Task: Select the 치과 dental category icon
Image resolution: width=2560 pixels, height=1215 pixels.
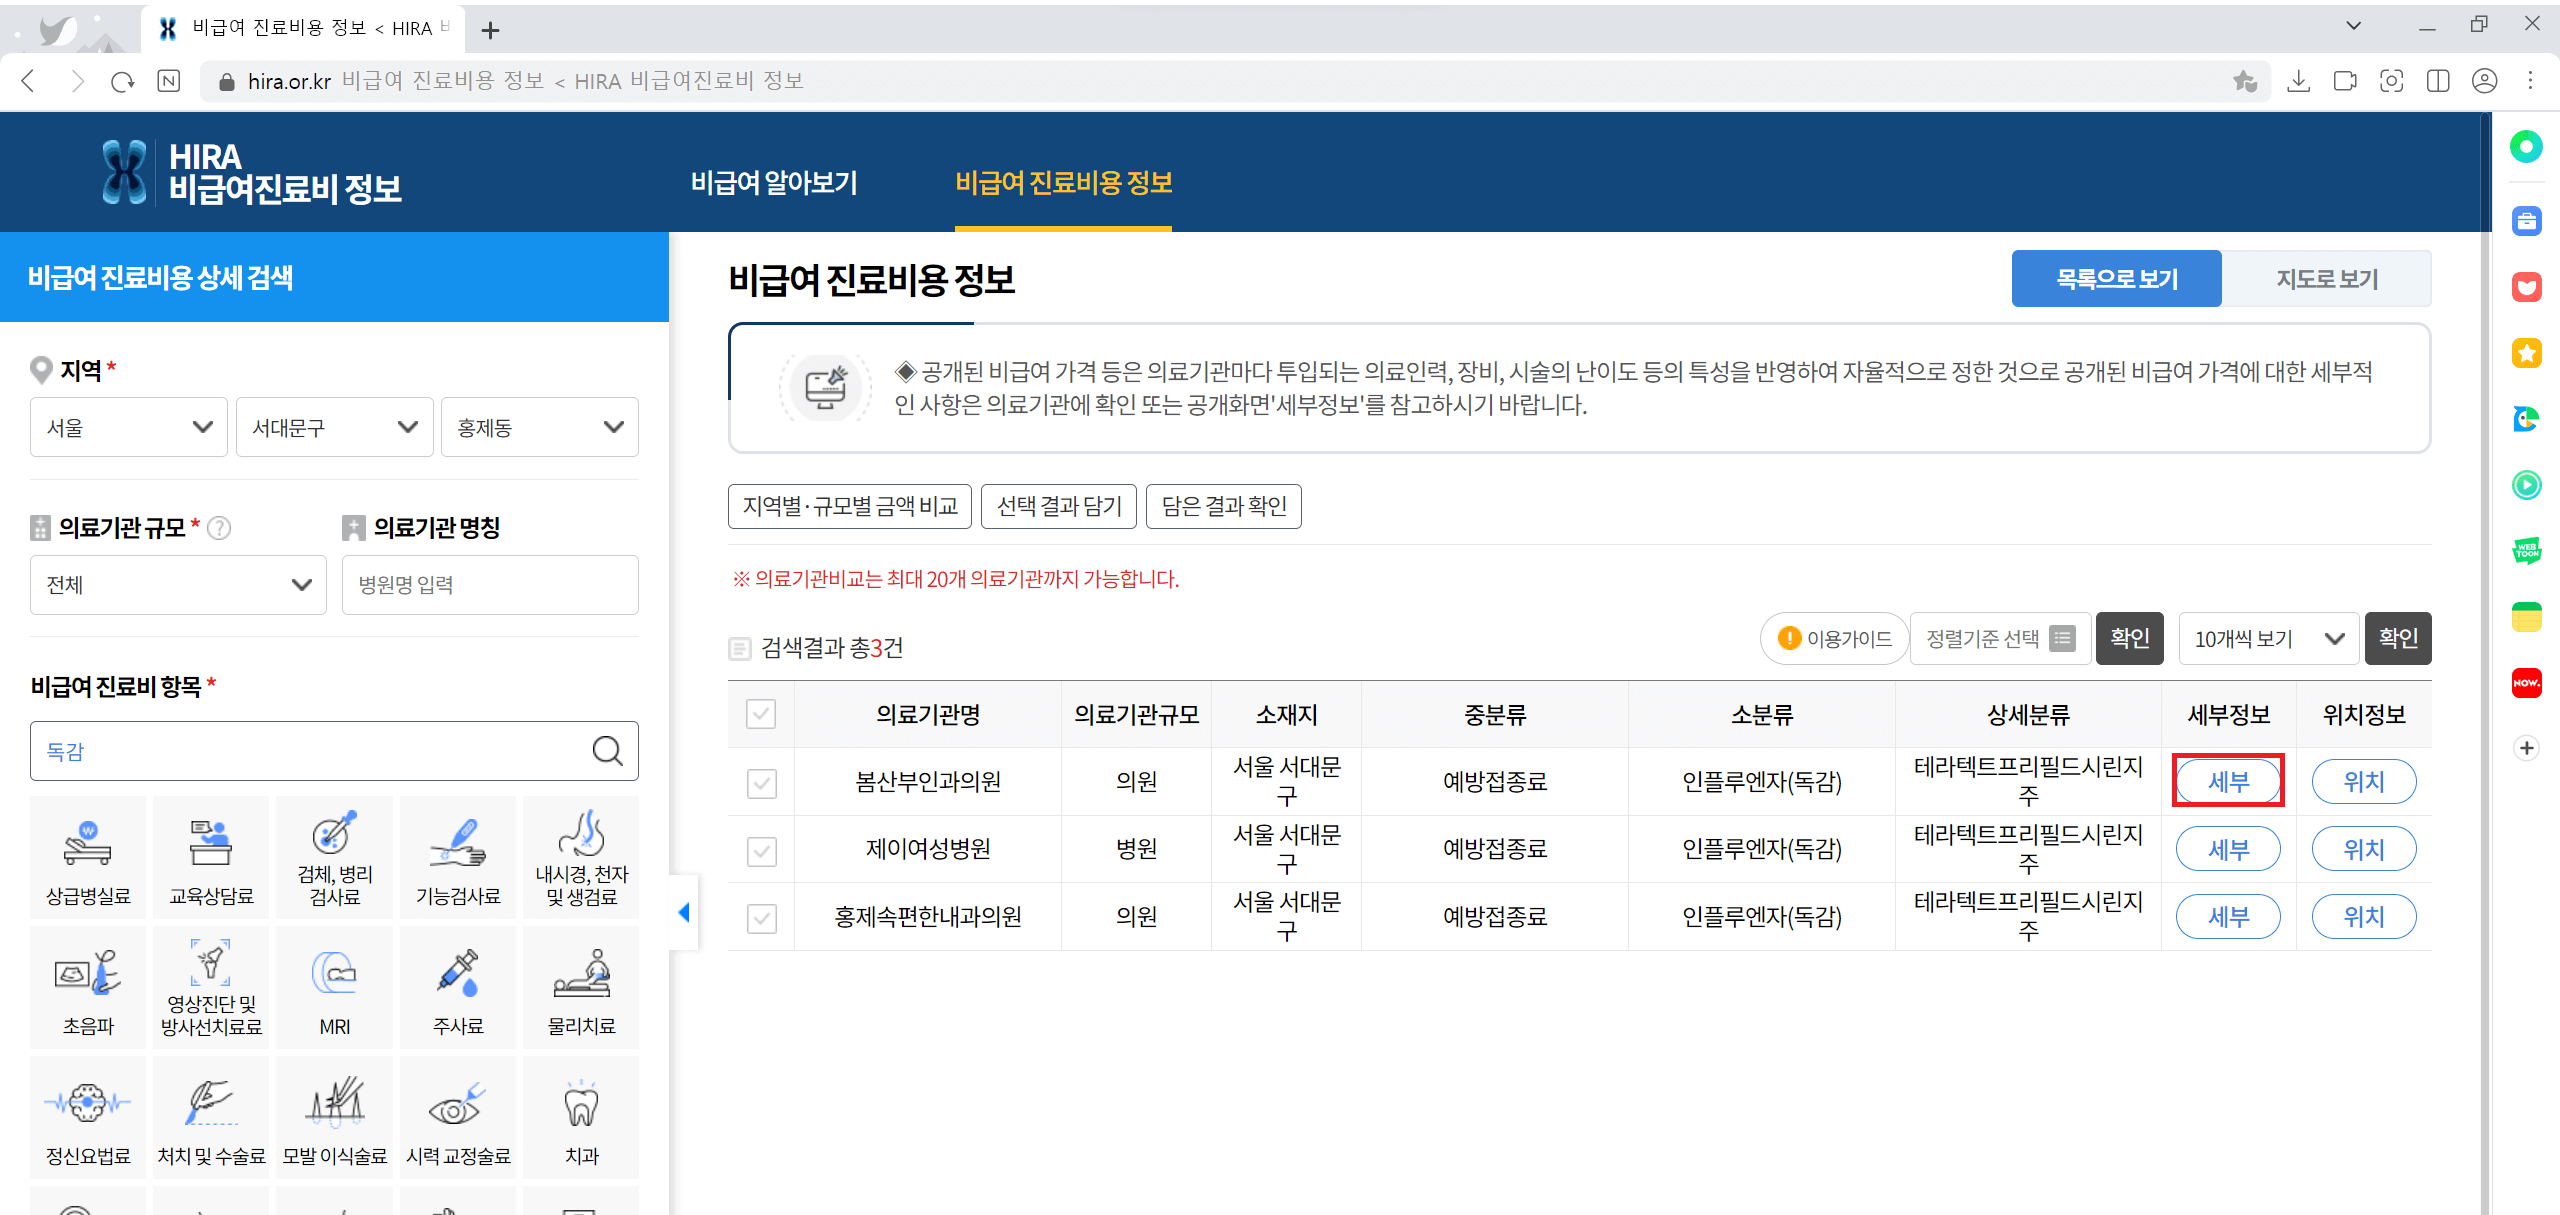Action: tap(580, 1116)
